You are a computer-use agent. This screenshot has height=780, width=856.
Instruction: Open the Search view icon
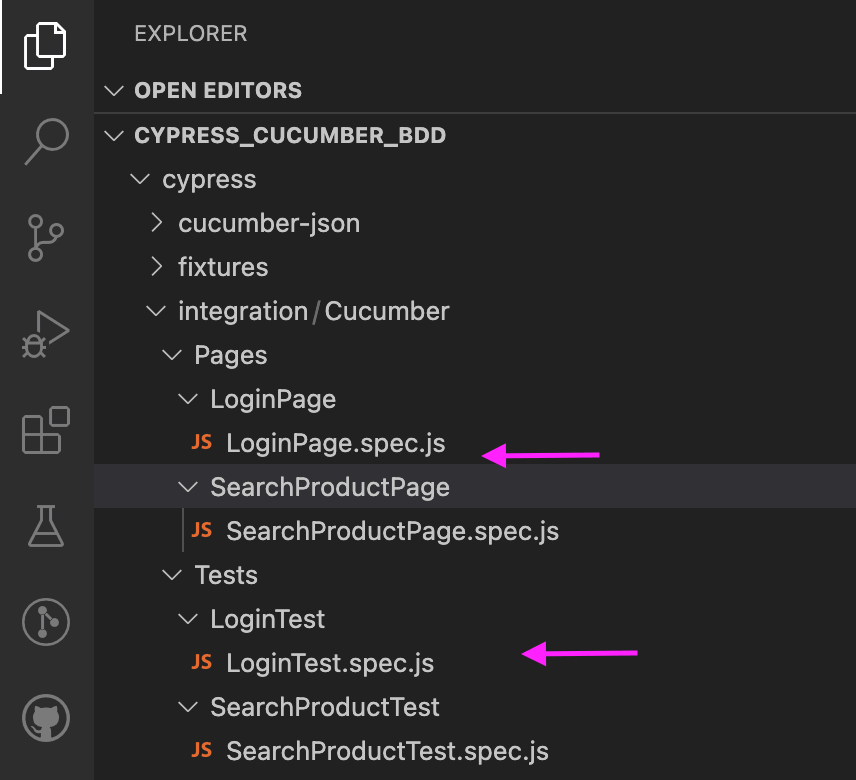[46, 140]
